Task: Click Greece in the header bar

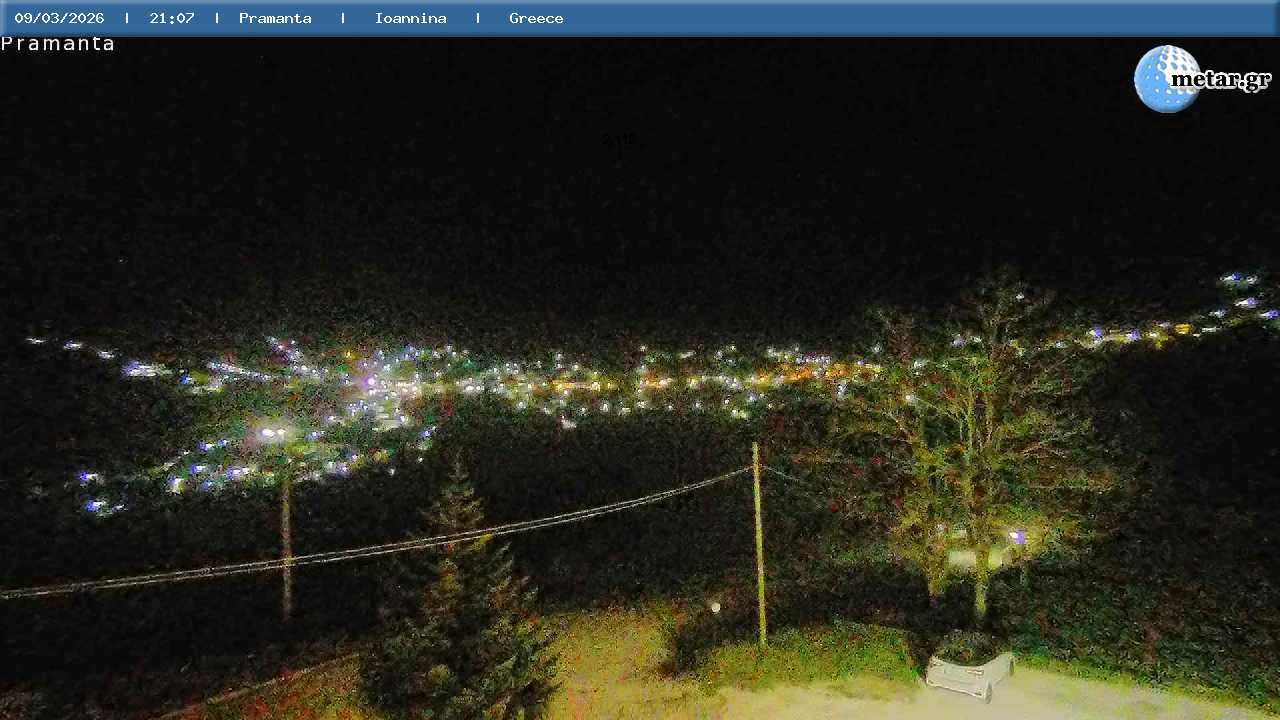Action: pos(536,18)
